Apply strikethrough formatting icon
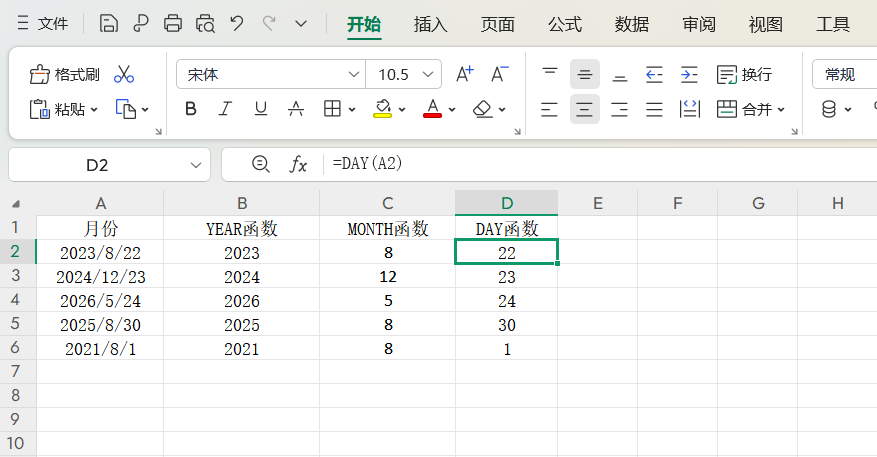Image resolution: width=877 pixels, height=457 pixels. (x=295, y=109)
